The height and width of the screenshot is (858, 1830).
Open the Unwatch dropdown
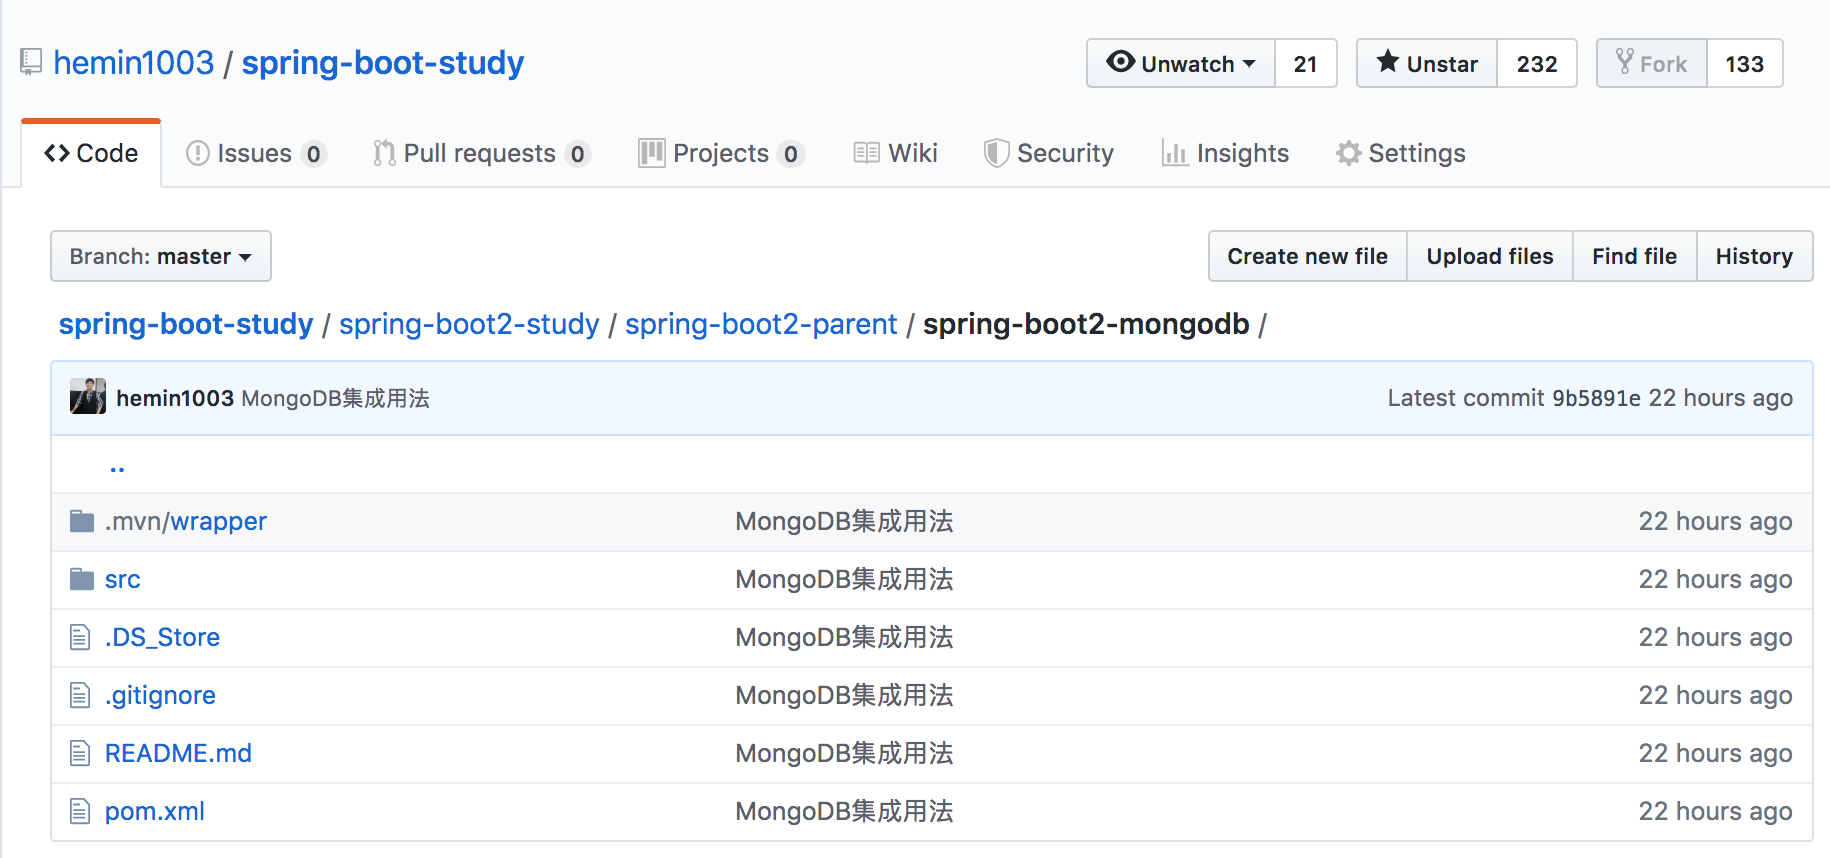(x=1181, y=63)
